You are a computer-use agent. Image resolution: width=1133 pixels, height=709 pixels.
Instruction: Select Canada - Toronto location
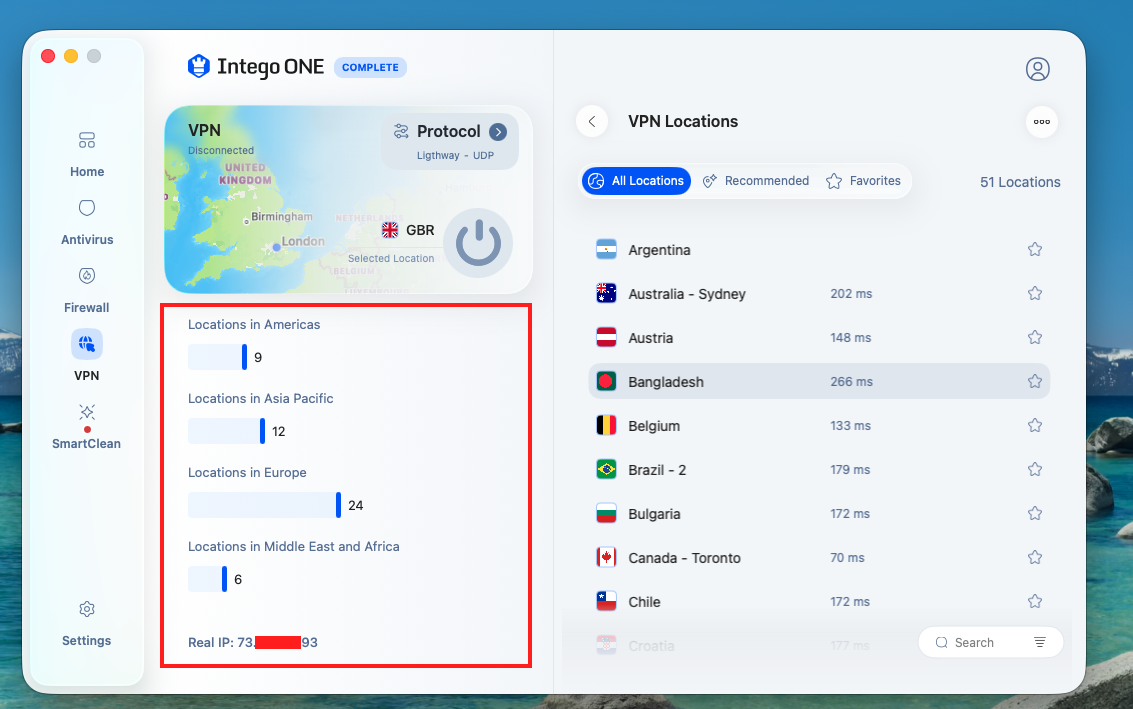(819, 557)
